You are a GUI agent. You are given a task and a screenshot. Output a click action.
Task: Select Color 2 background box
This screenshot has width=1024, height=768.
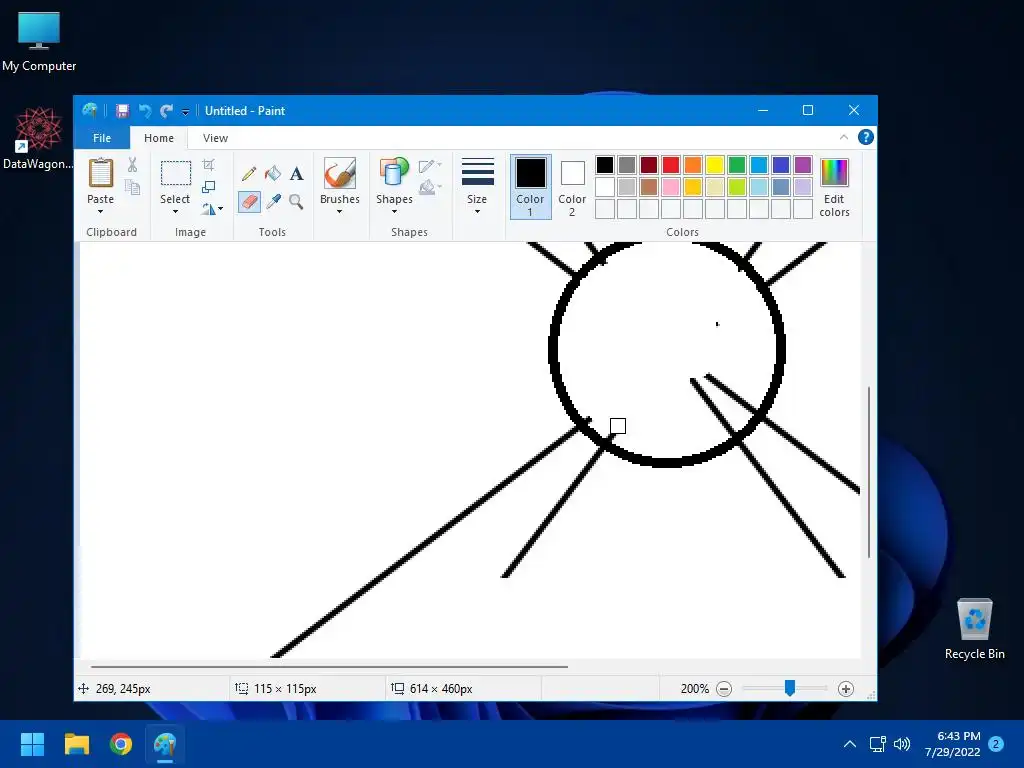572,187
